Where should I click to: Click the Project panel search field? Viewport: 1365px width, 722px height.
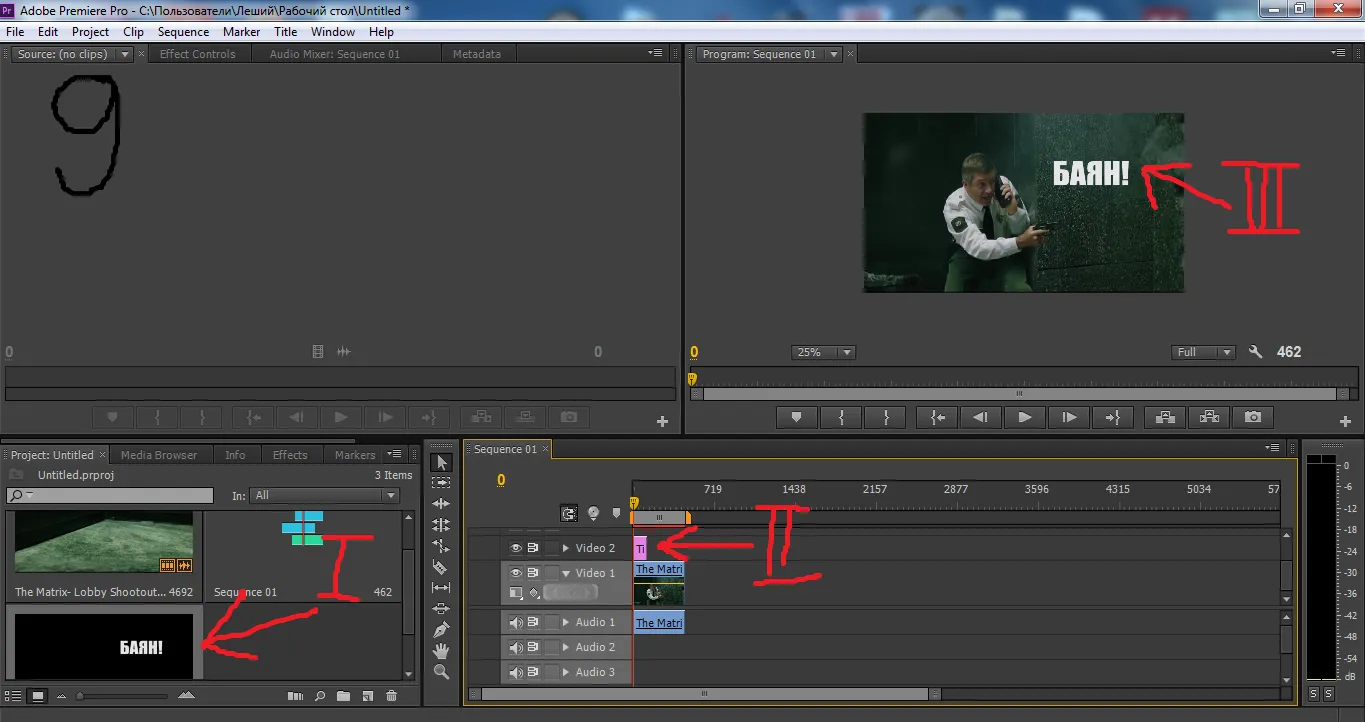tap(110, 495)
